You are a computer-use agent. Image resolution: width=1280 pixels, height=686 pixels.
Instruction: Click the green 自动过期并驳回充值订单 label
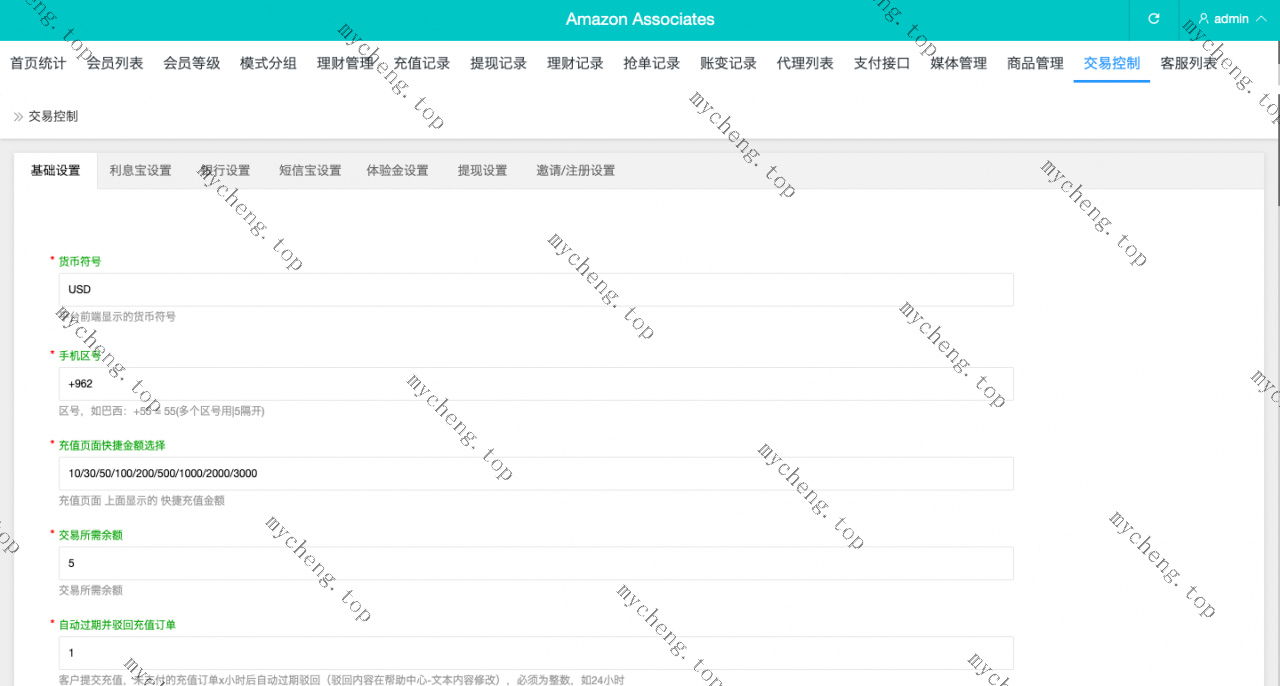(117, 625)
